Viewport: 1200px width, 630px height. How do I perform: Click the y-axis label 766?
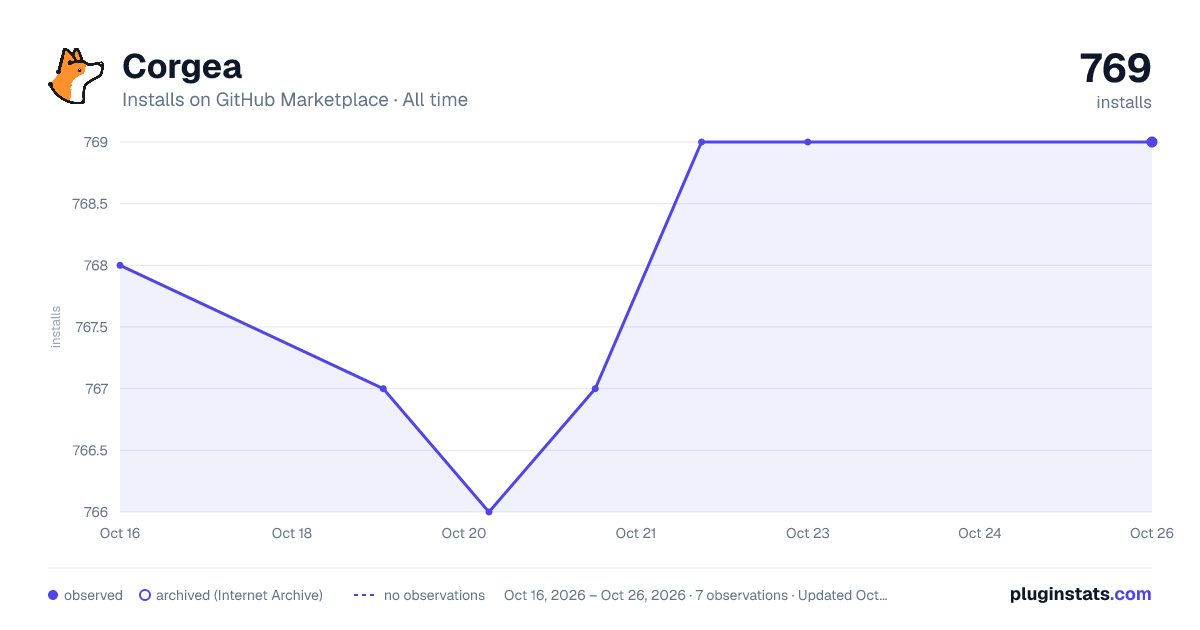(96, 512)
